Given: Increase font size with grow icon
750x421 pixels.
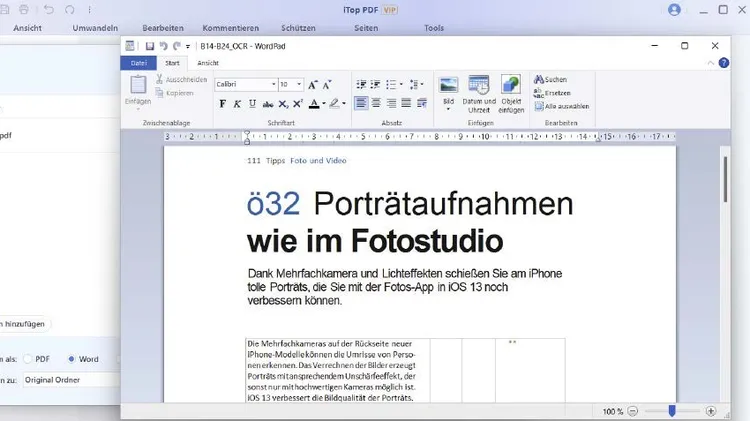Looking at the screenshot, I should 312,85.
